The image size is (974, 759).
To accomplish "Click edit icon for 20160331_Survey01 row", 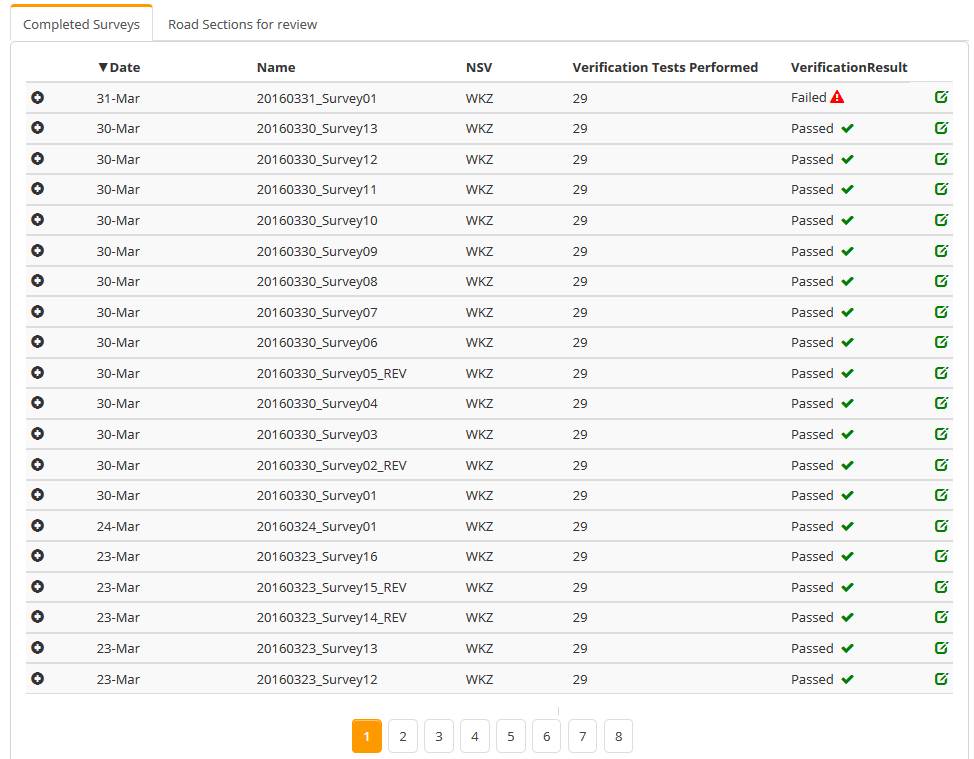I will pos(941,97).
